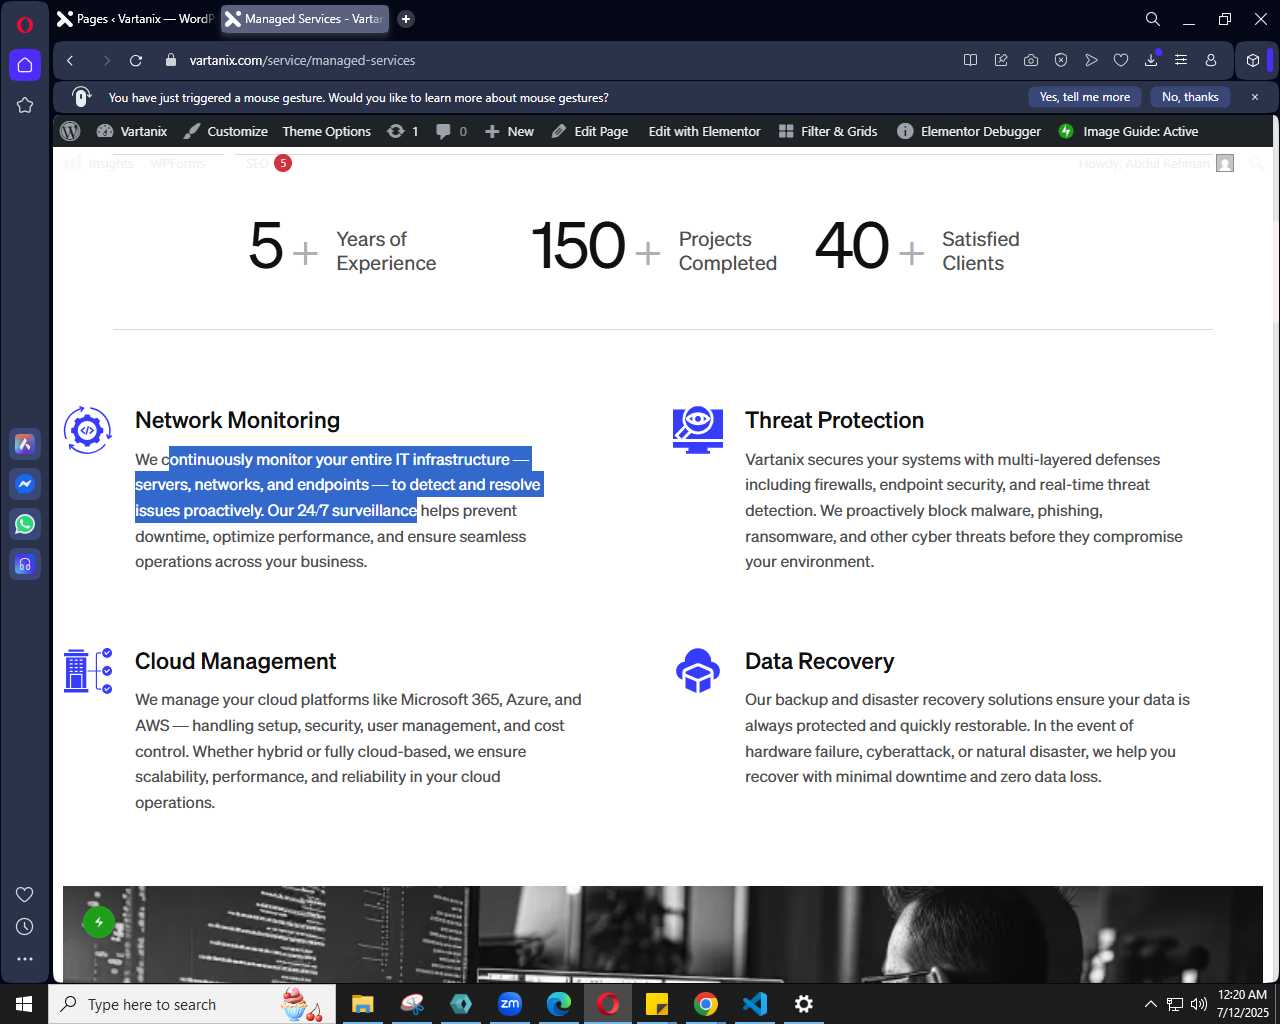Image resolution: width=1280 pixels, height=1024 pixels.
Task: Click No, thanks button
Action: point(1190,97)
